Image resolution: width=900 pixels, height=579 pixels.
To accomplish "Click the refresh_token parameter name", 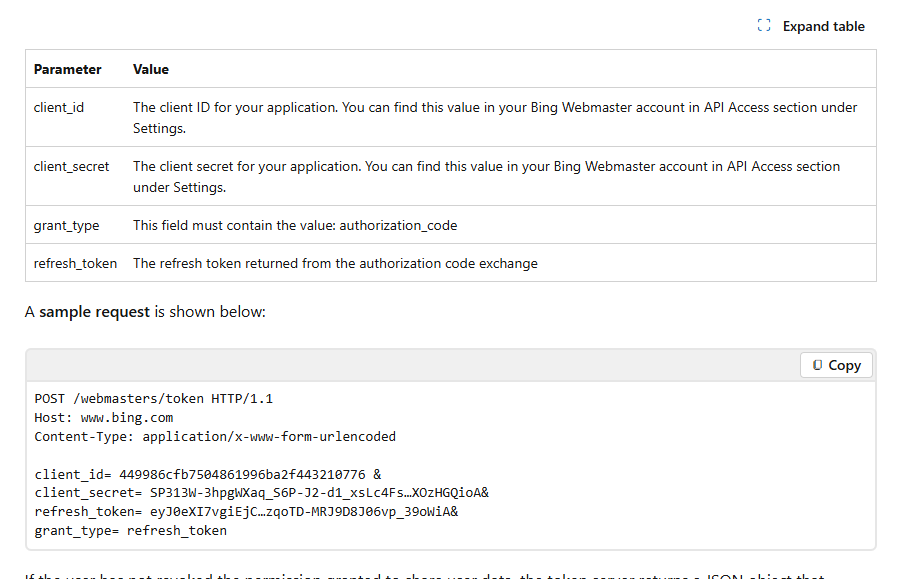I will pos(75,263).
